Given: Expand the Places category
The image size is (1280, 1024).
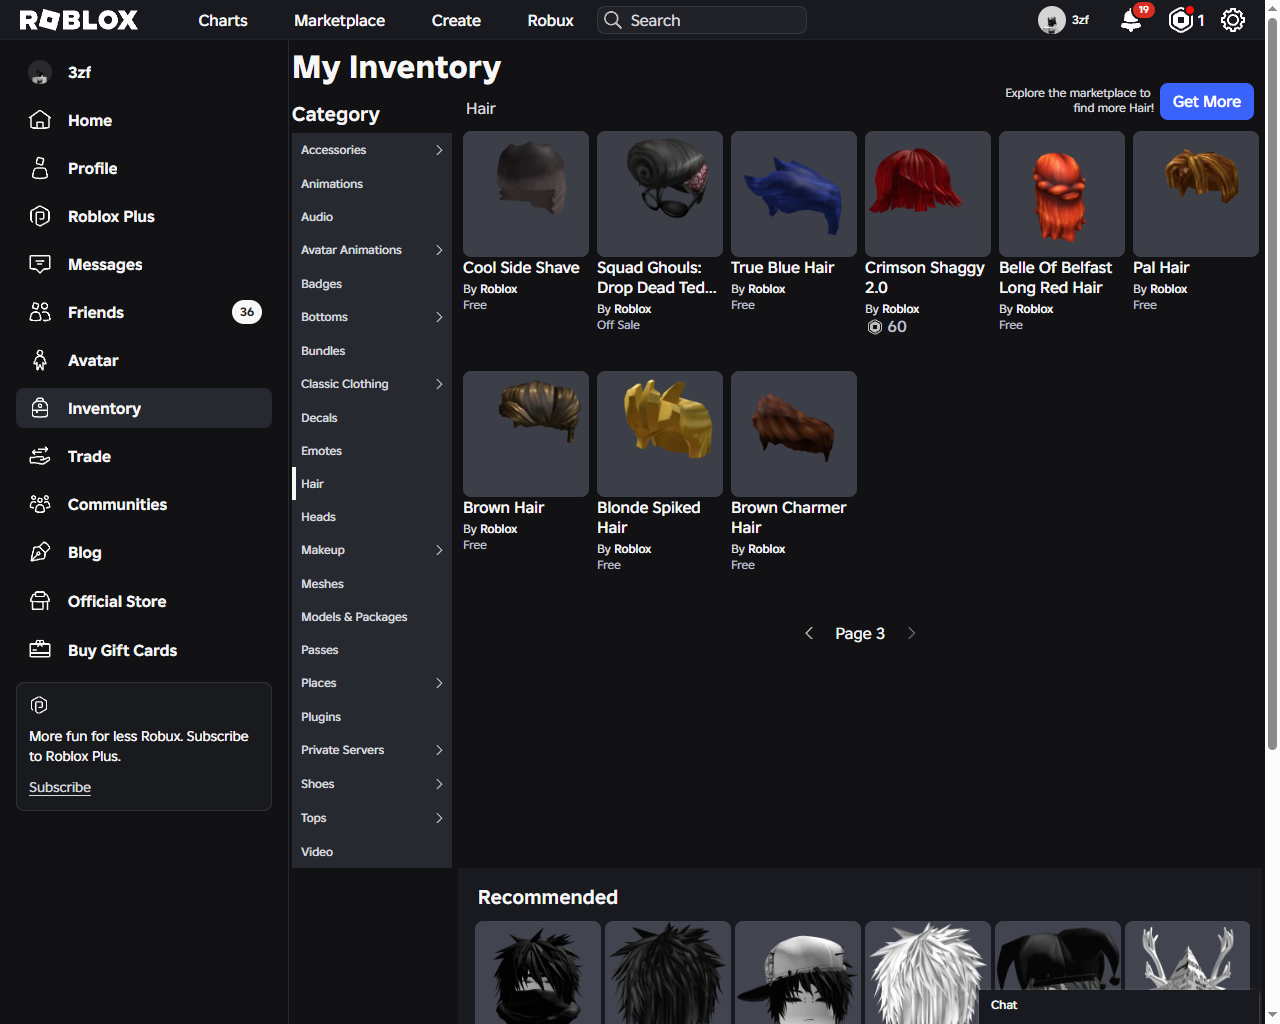Looking at the screenshot, I should pyautogui.click(x=439, y=683).
